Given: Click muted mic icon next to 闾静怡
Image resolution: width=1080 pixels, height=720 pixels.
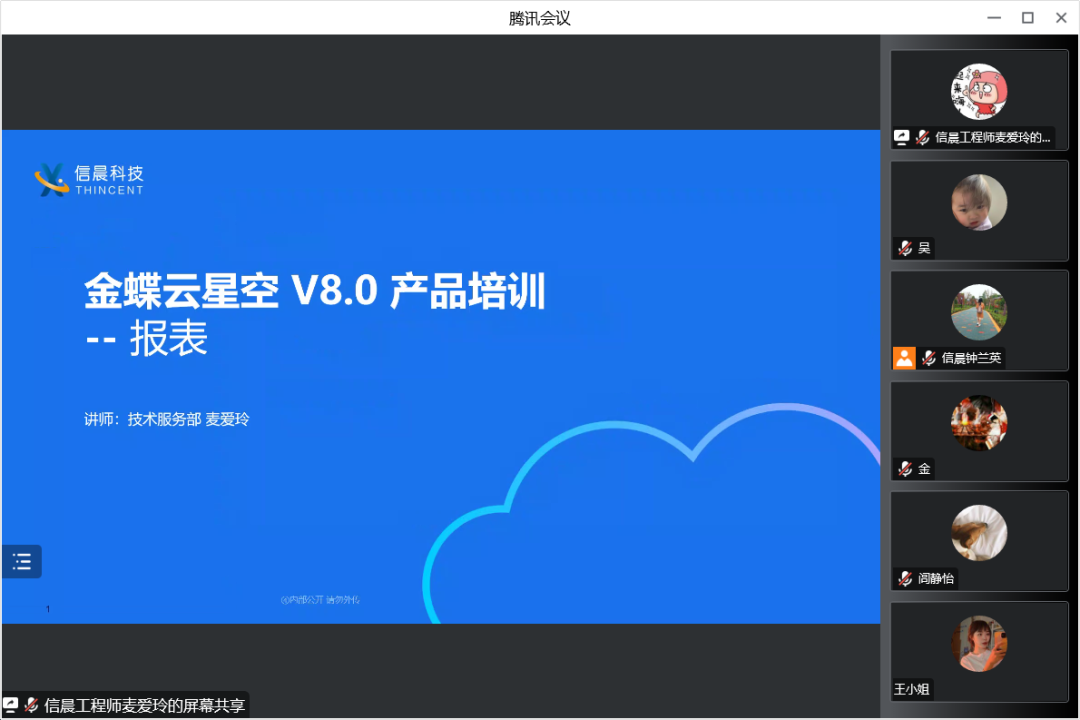Looking at the screenshot, I should point(905,579).
